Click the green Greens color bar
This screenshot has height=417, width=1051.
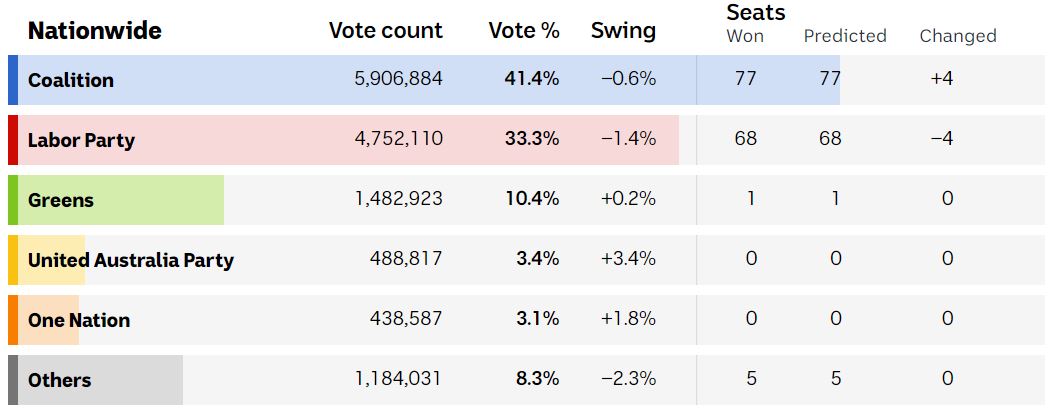point(12,200)
